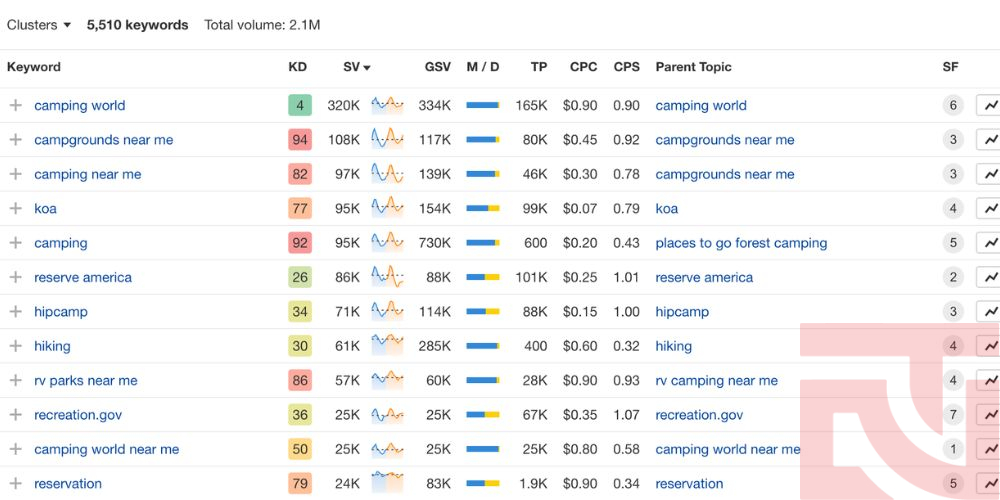Click the KD column header

[297, 67]
